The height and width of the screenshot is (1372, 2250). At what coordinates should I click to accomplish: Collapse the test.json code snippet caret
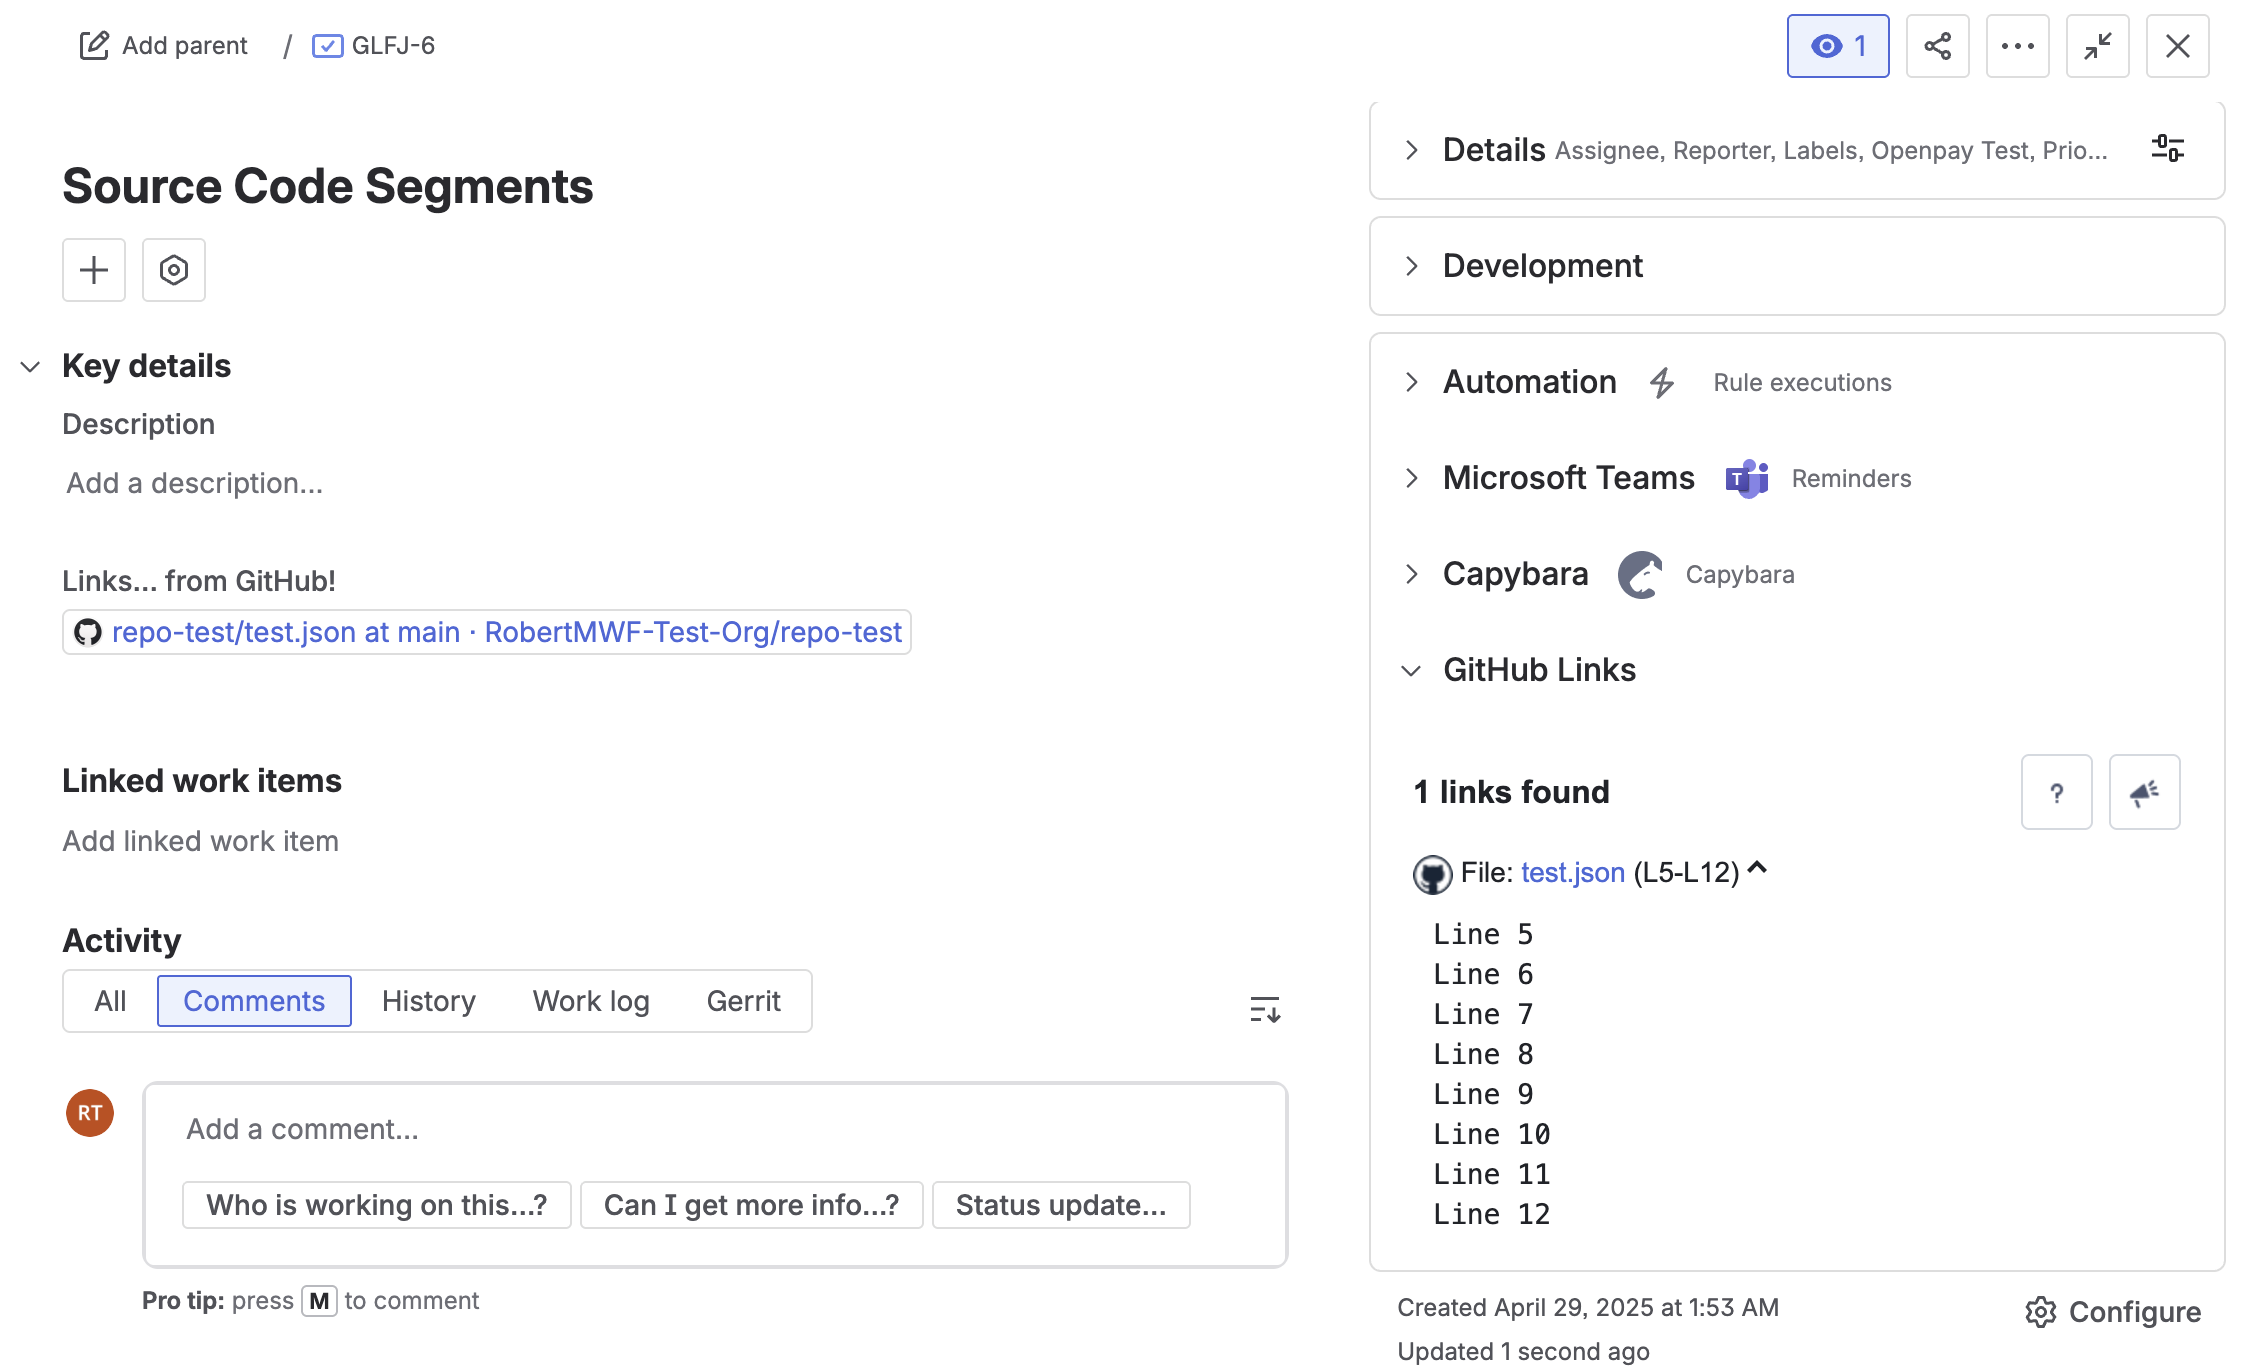(x=1758, y=869)
